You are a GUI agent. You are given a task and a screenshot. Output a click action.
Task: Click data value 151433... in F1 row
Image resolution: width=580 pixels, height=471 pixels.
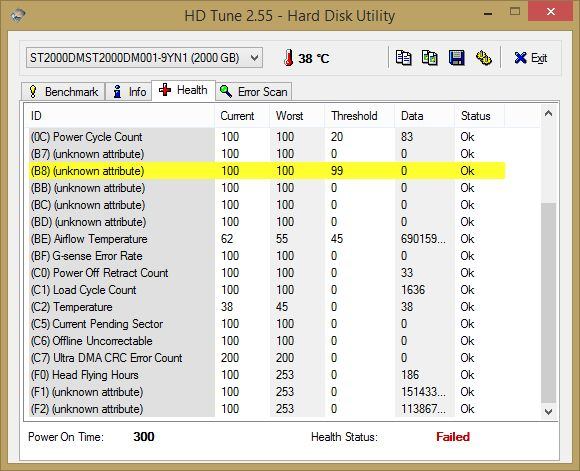[x=424, y=392]
